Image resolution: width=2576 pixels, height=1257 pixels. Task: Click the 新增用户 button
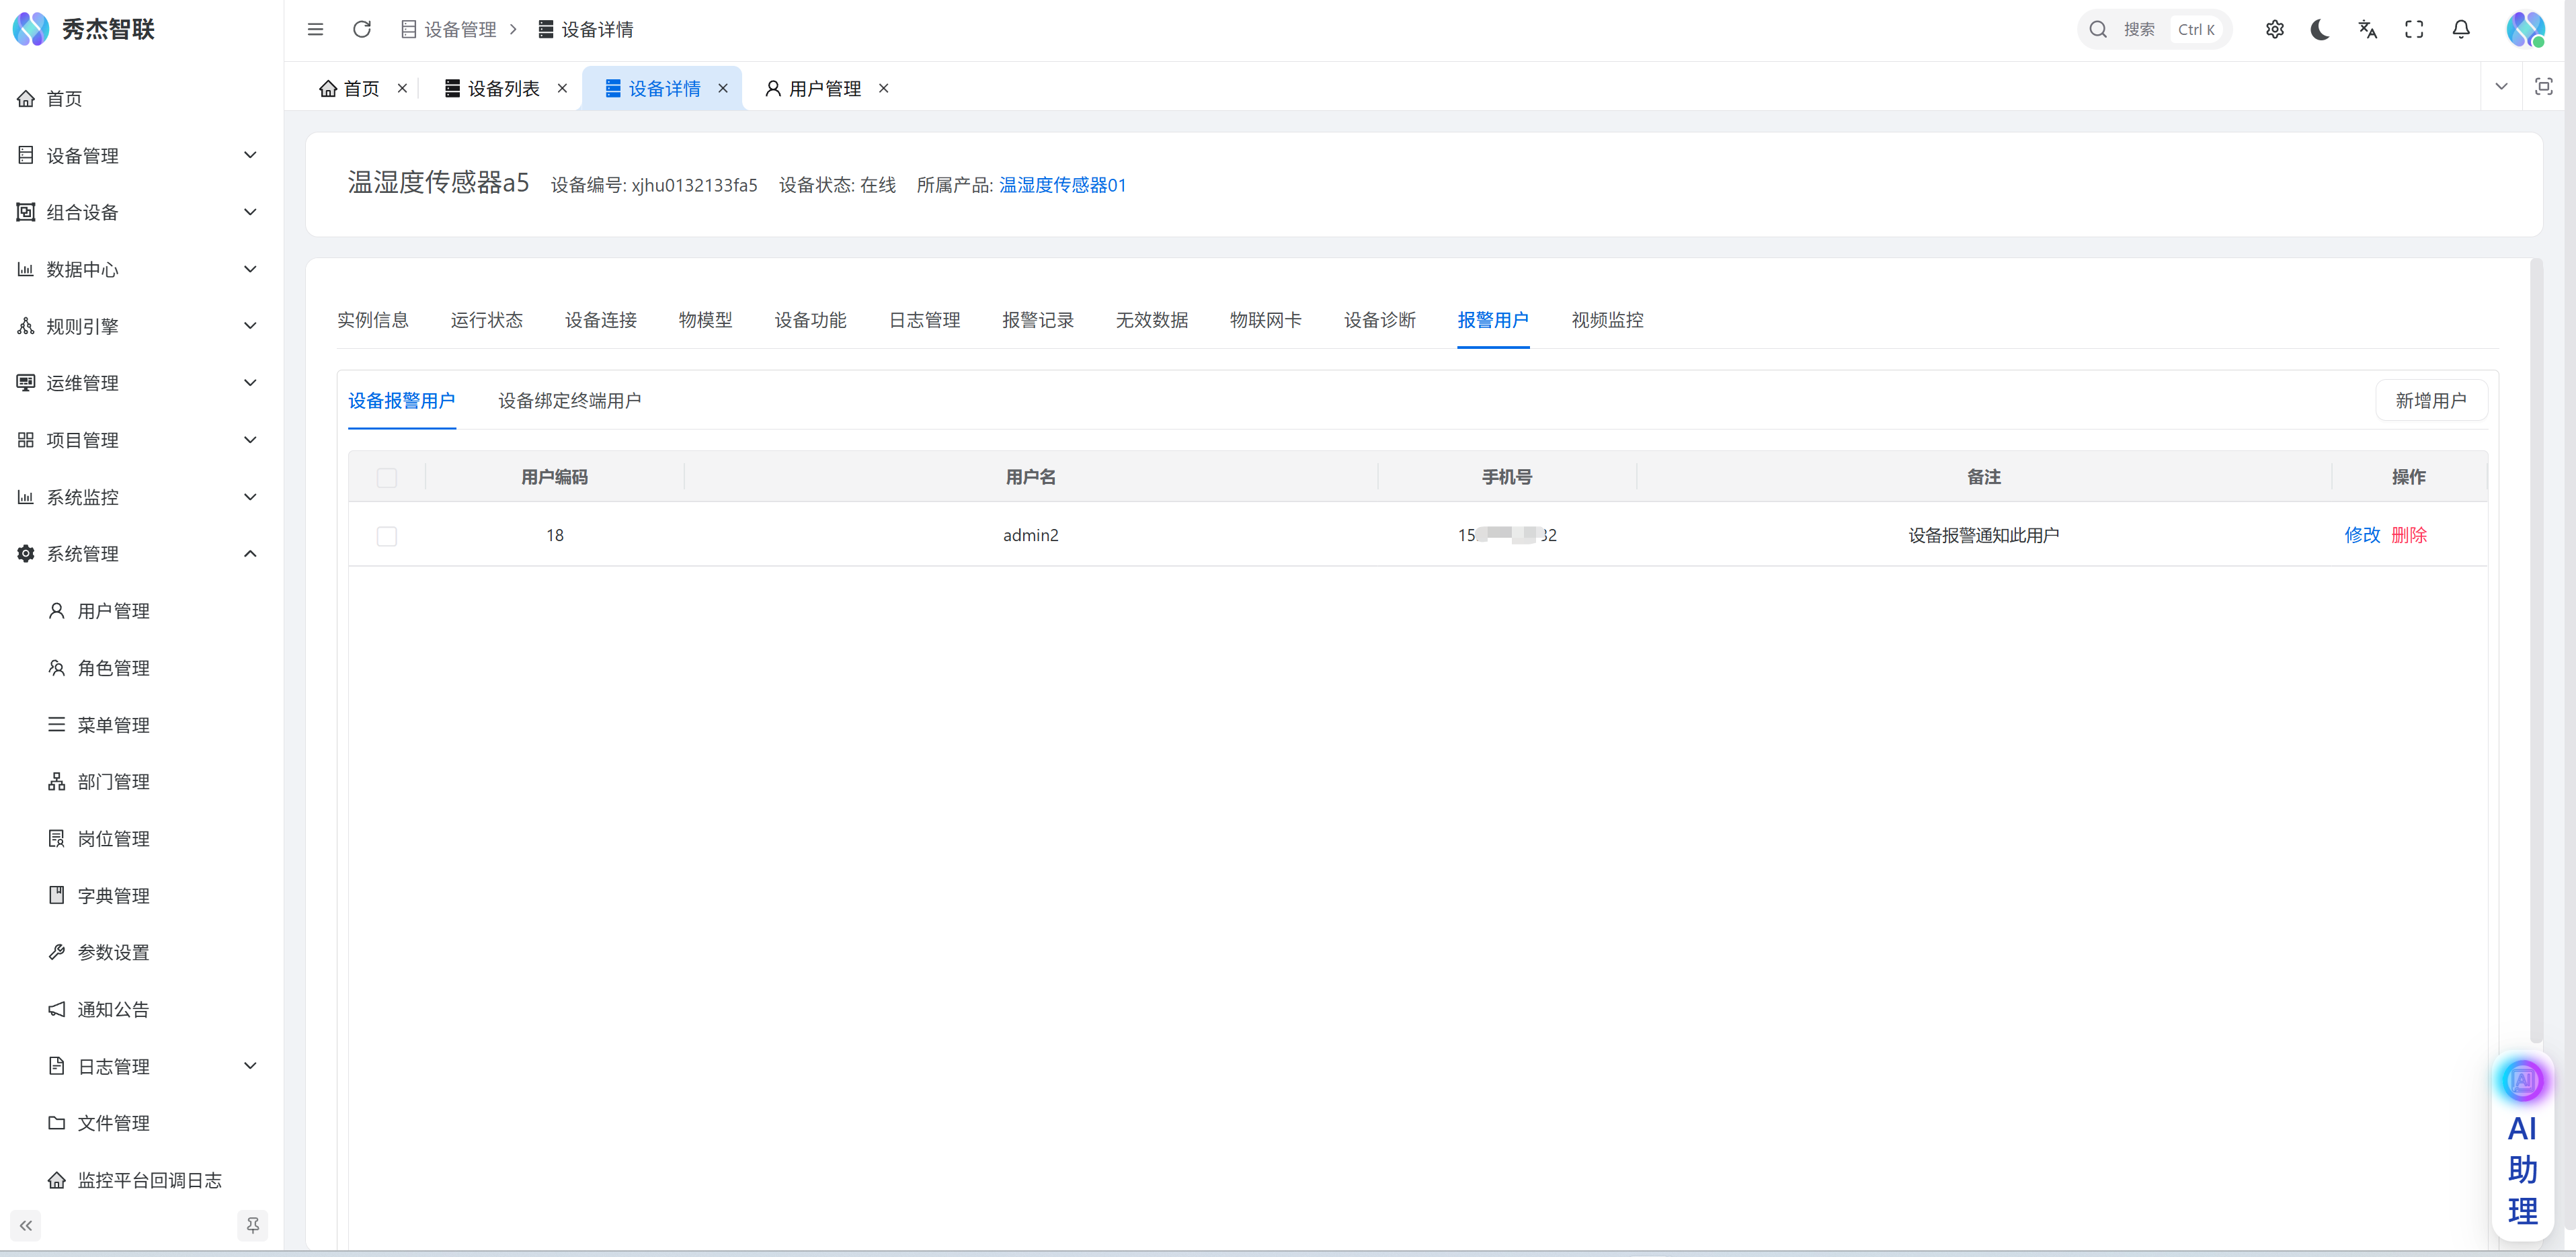click(2430, 401)
